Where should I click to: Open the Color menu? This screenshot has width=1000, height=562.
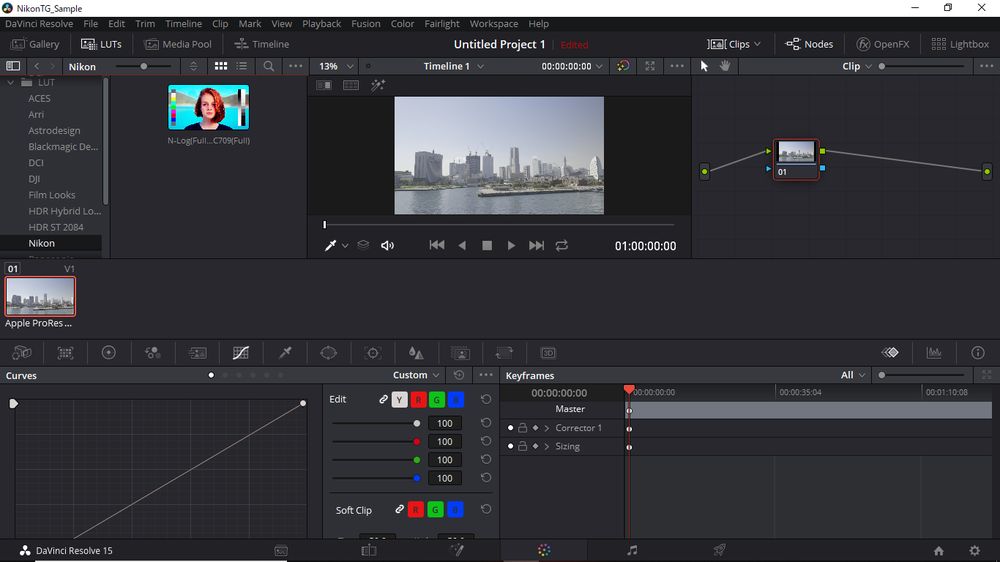coord(402,24)
